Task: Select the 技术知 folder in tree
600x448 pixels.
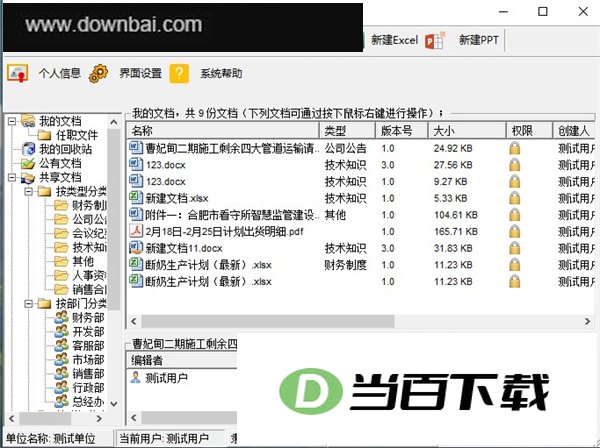Action: coord(81,248)
